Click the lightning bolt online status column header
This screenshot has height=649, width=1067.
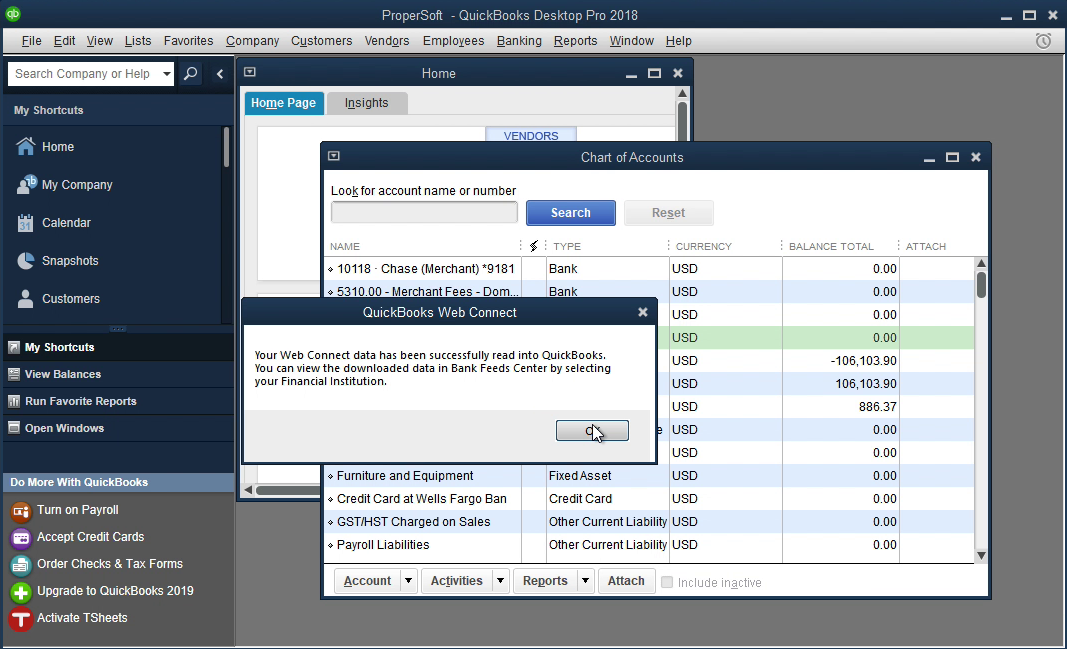coord(534,246)
